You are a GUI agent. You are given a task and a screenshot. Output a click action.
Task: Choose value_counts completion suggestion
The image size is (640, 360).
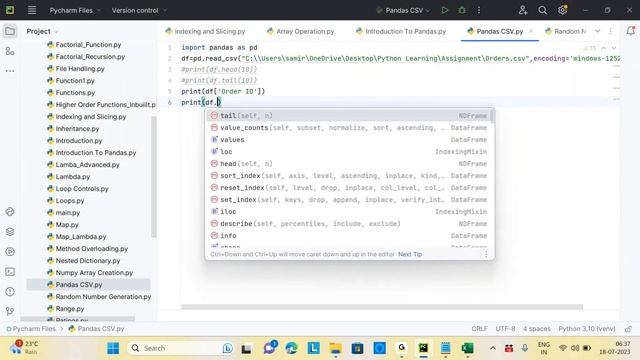(349, 128)
